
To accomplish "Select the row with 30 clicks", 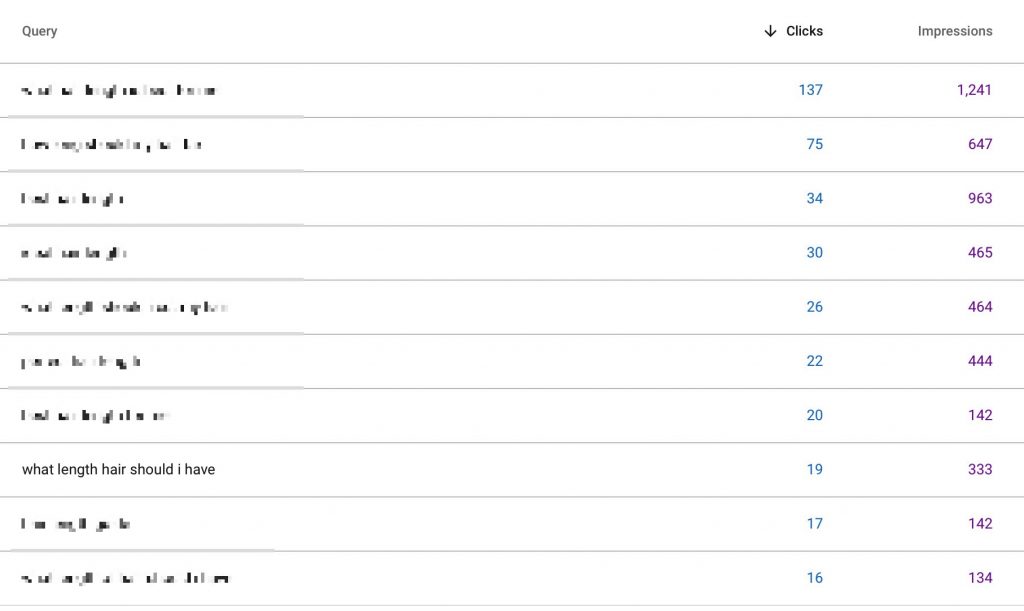I will (512, 253).
